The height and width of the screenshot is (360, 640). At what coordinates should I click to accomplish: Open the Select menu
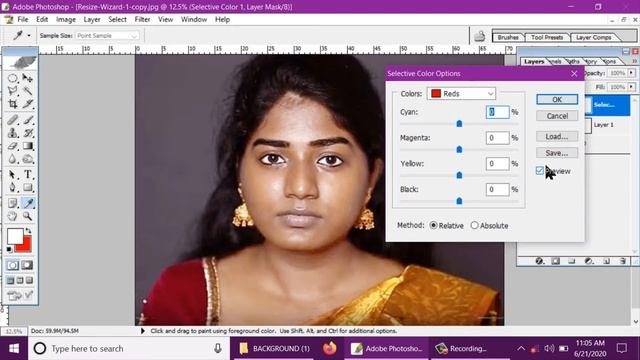tap(117, 19)
